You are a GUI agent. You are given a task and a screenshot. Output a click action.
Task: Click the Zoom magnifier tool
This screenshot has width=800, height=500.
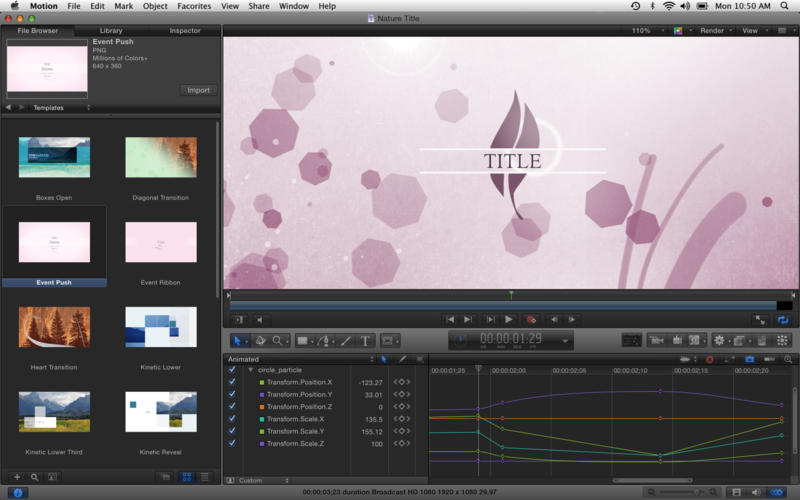[x=277, y=341]
